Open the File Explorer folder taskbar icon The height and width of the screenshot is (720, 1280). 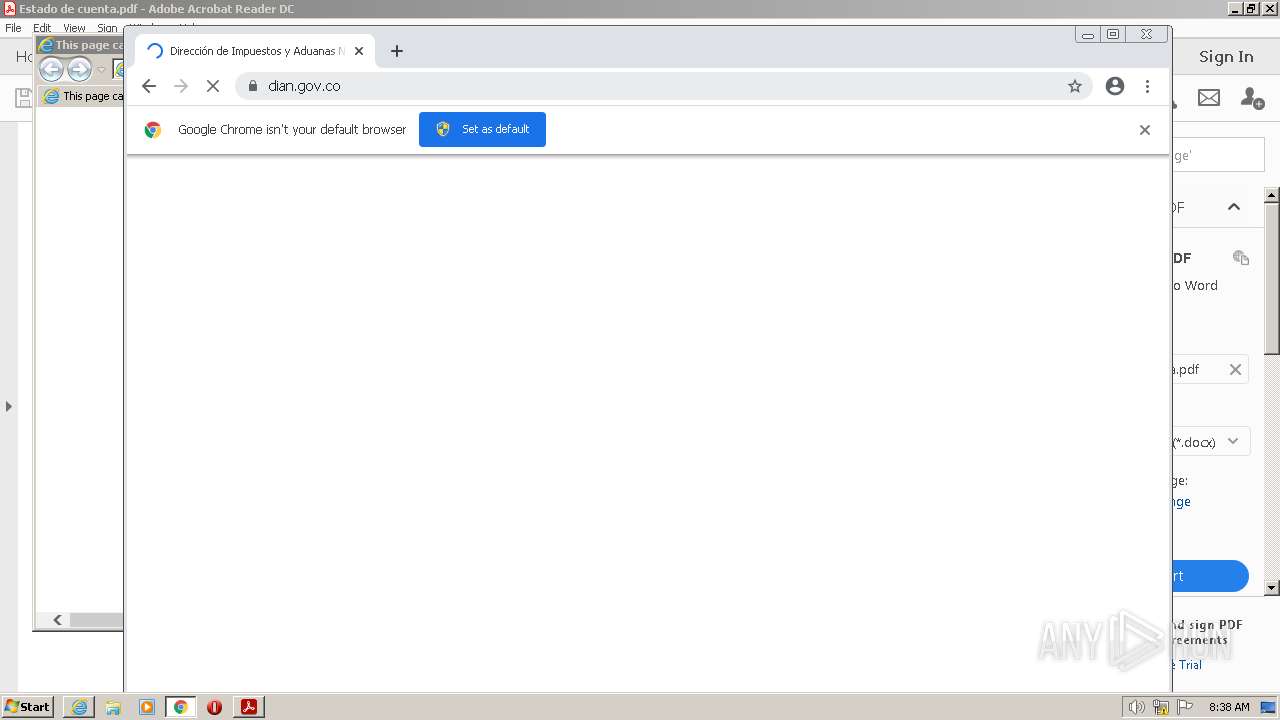pyautogui.click(x=113, y=707)
